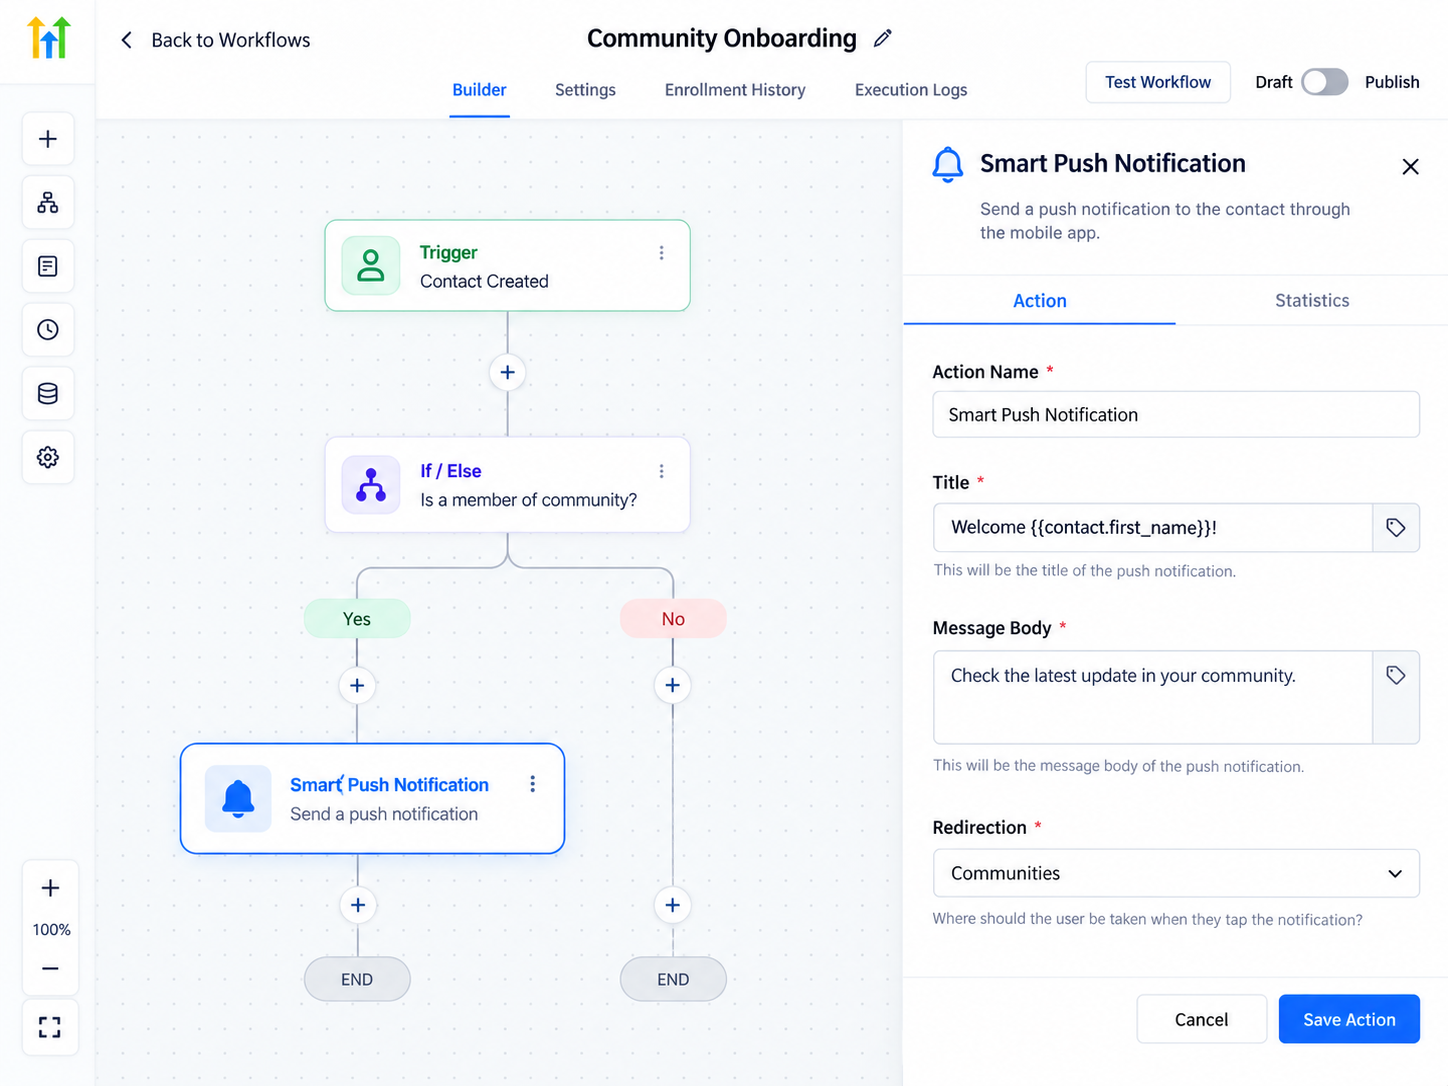This screenshot has width=1448, height=1086.
Task: Add step after Smart Push Notification node
Action: pos(358,905)
